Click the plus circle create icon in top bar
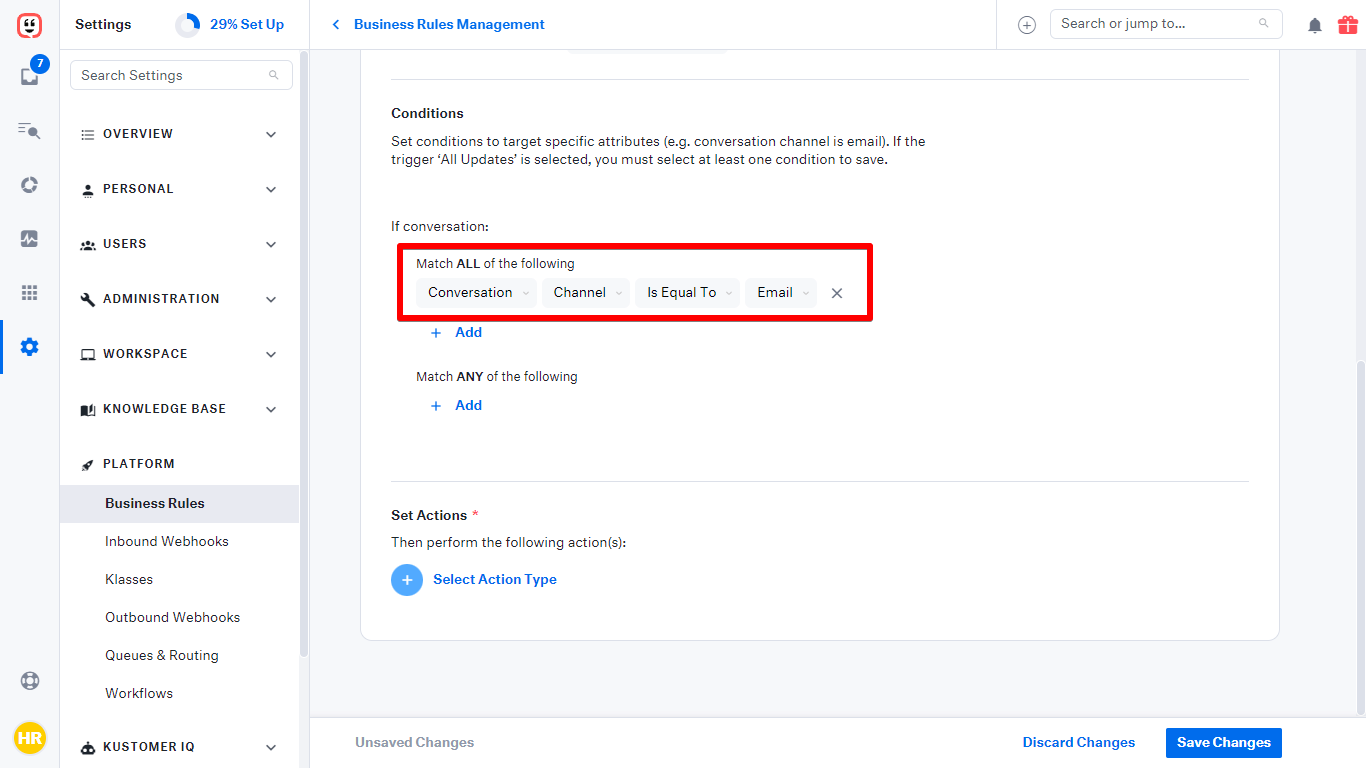Screen dimensions: 1366x768 click(x=1026, y=25)
